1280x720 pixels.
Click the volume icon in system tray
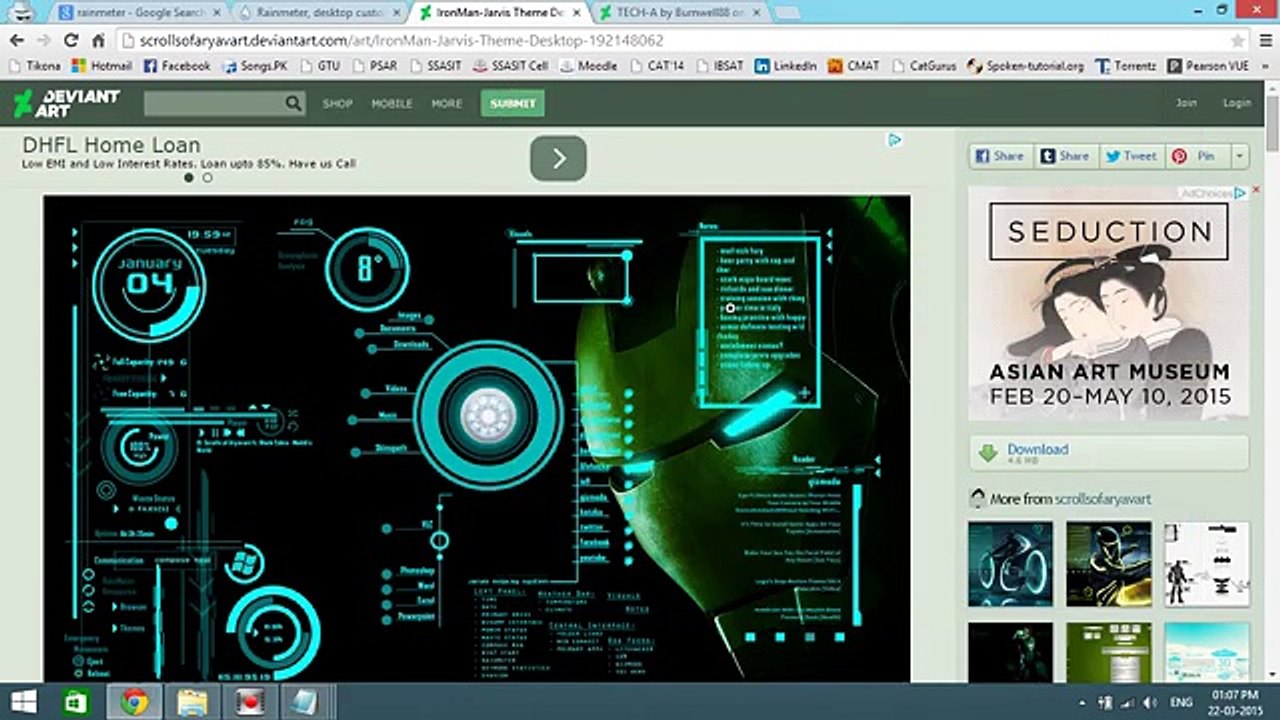click(x=1150, y=703)
